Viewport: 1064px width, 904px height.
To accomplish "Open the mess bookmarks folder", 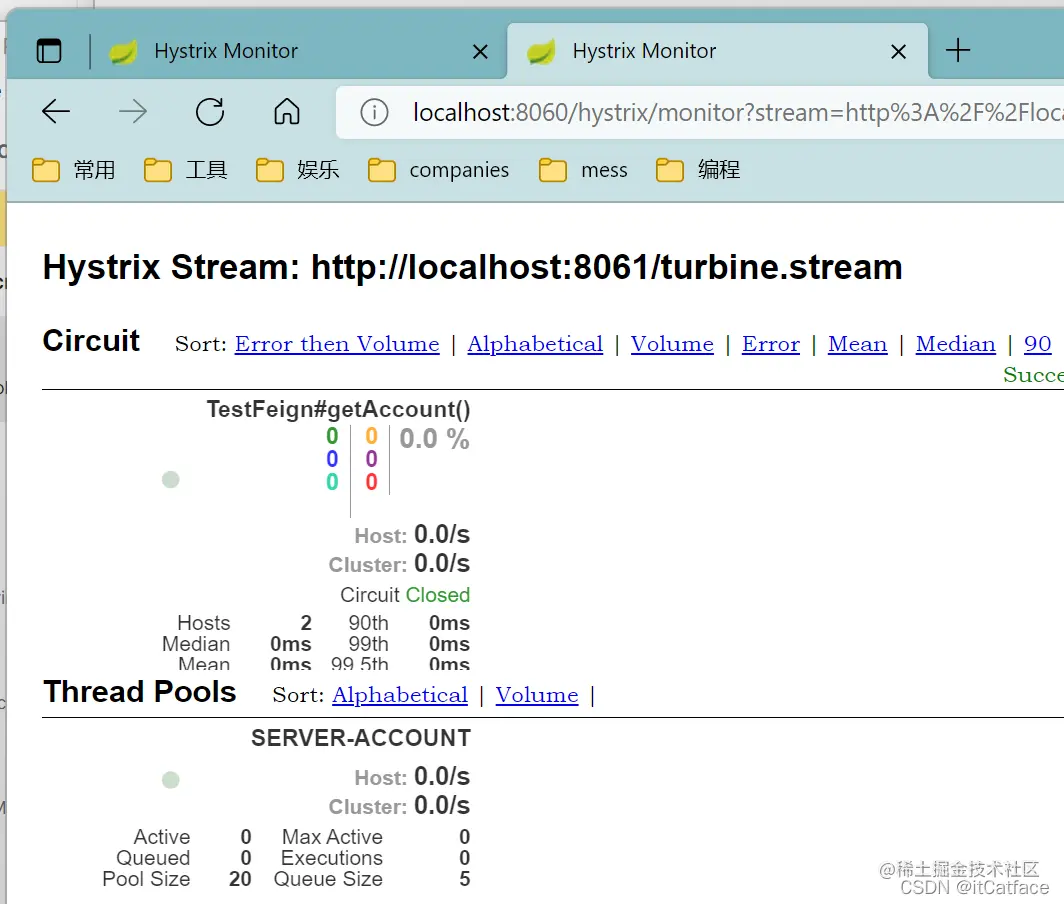I will coord(584,170).
